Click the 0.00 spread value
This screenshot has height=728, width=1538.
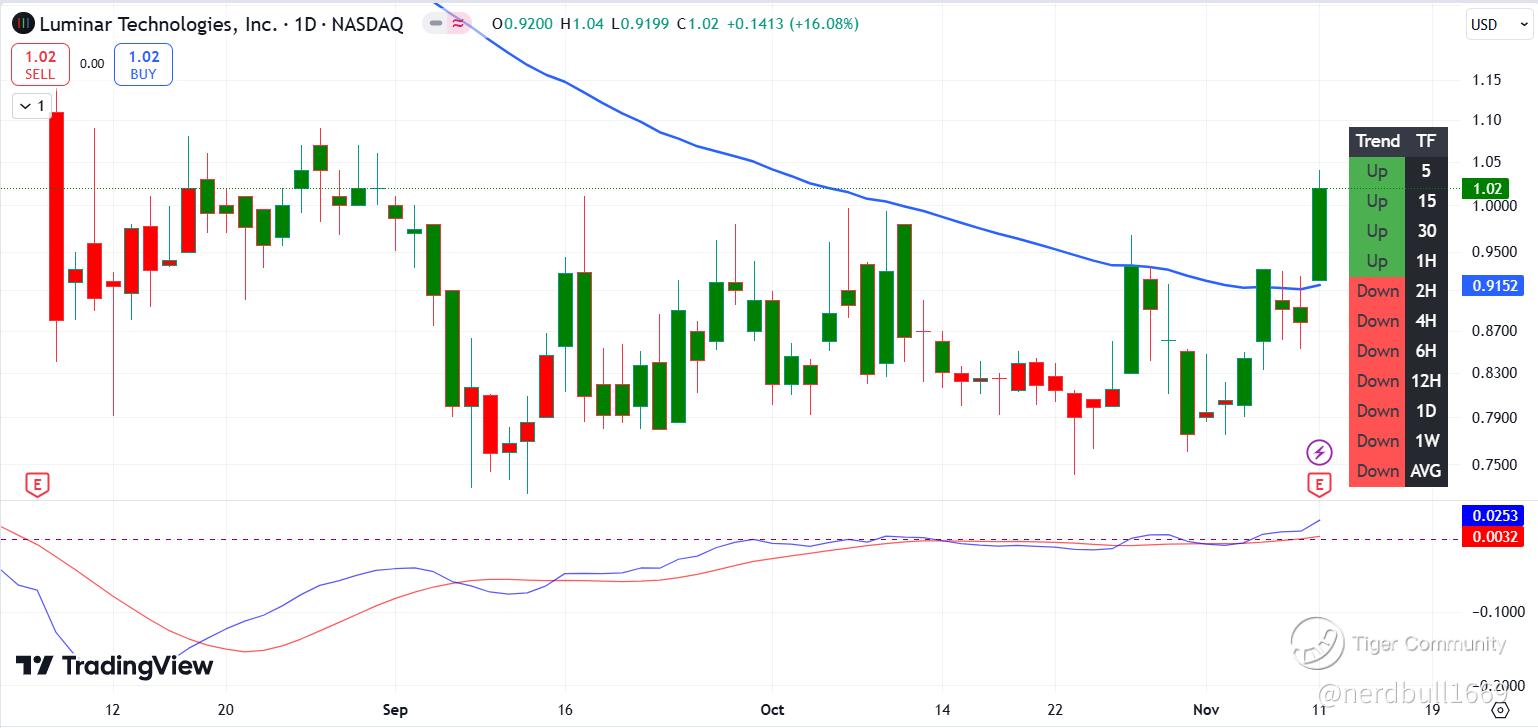point(92,64)
